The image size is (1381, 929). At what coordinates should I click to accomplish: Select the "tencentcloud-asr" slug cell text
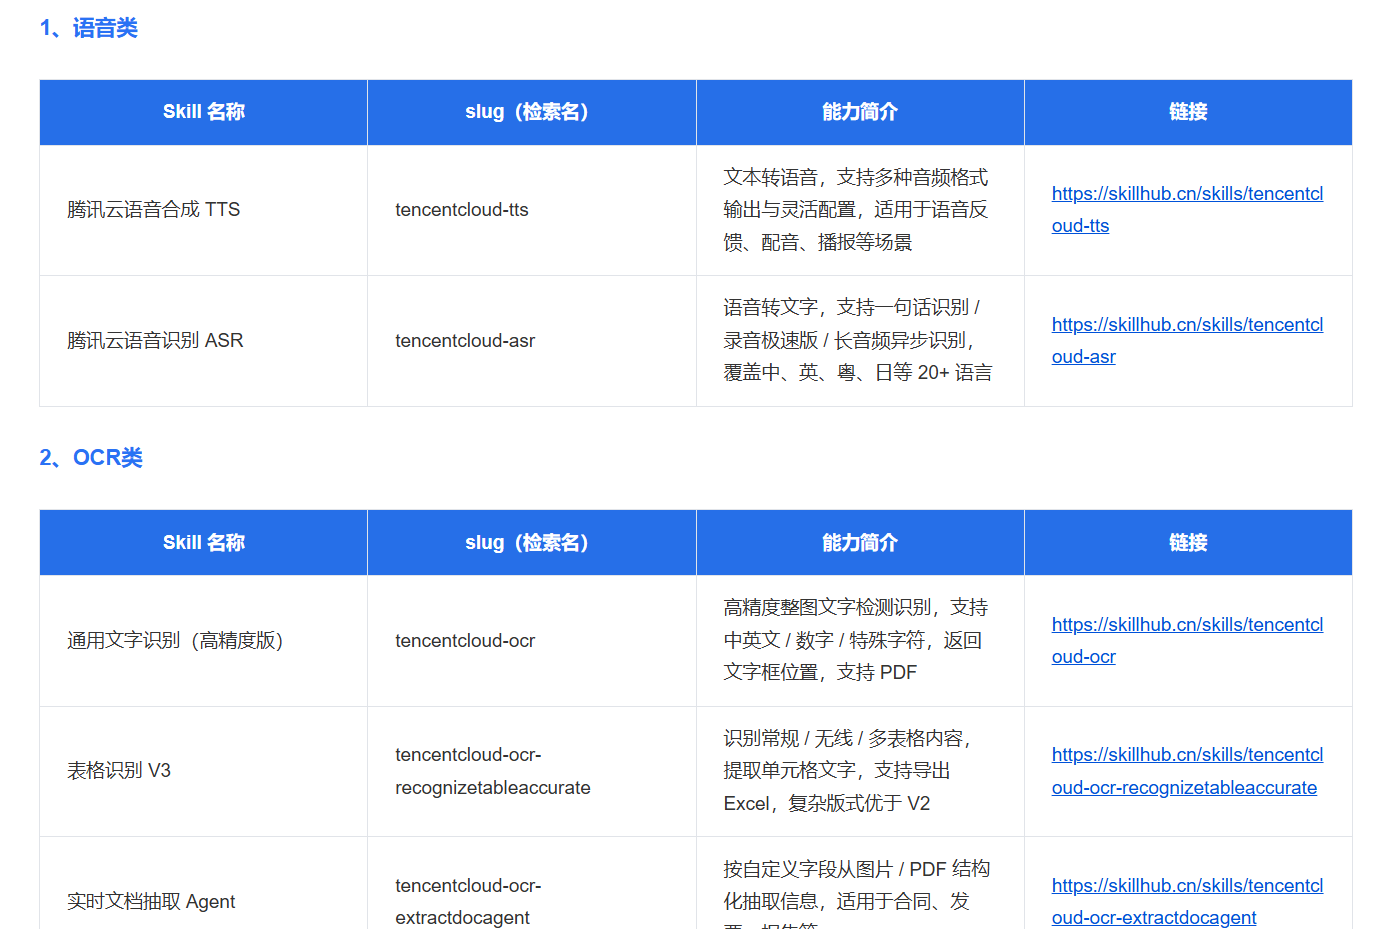click(x=465, y=341)
